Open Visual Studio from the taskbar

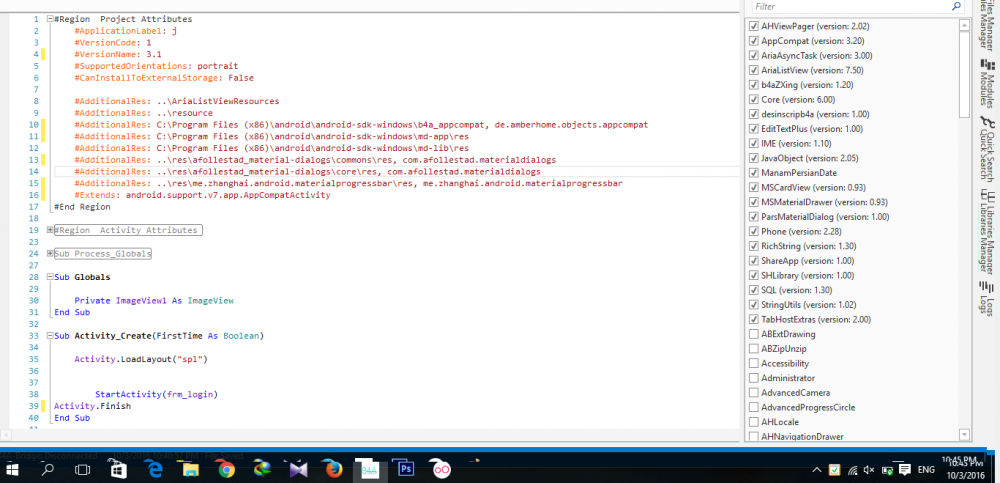coord(298,468)
